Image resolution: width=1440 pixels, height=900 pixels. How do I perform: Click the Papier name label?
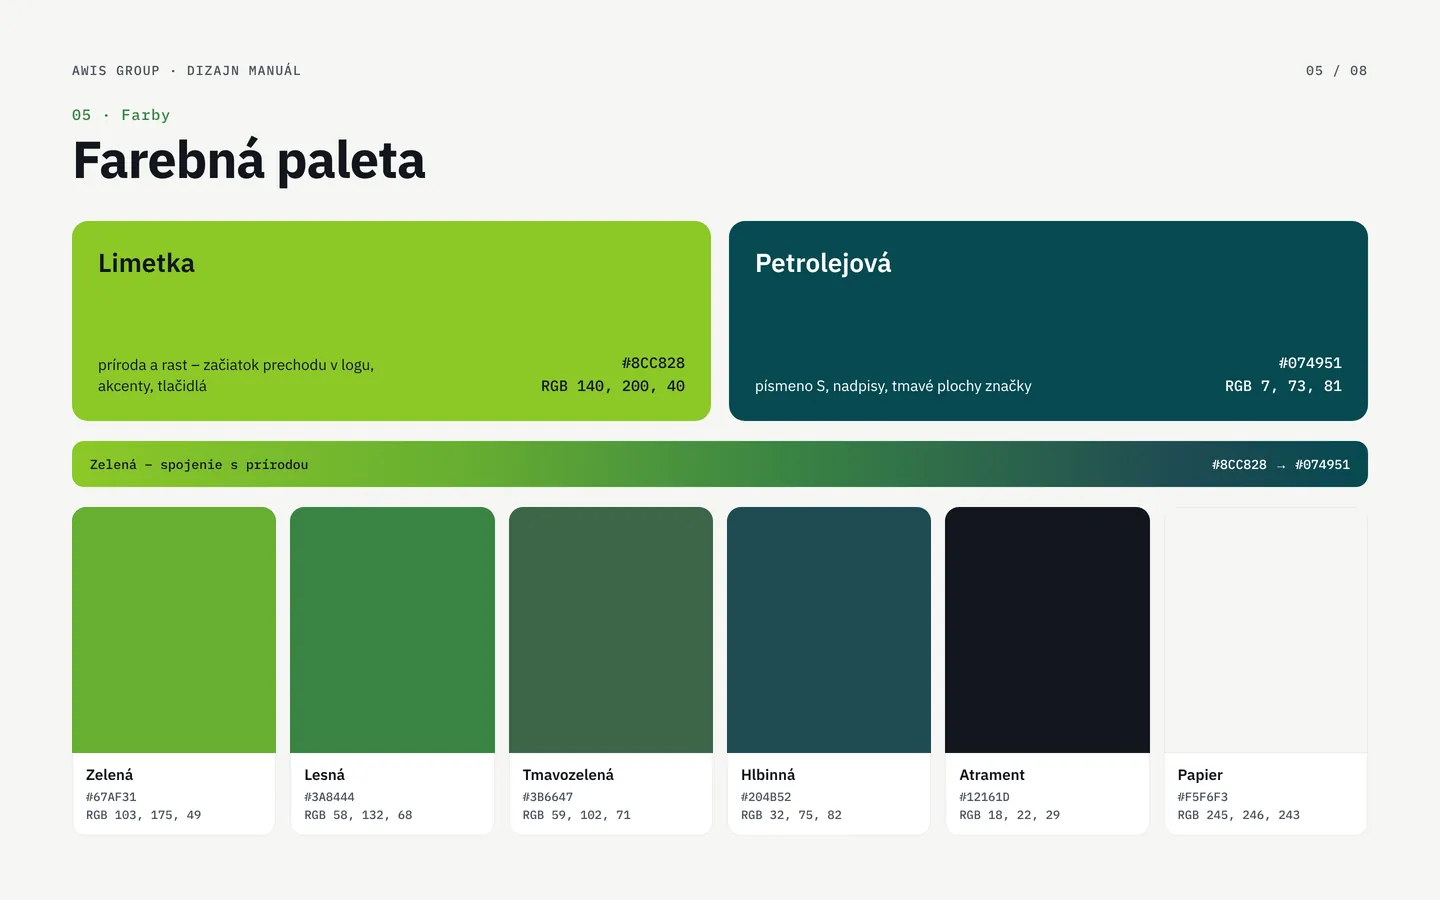(x=1200, y=775)
